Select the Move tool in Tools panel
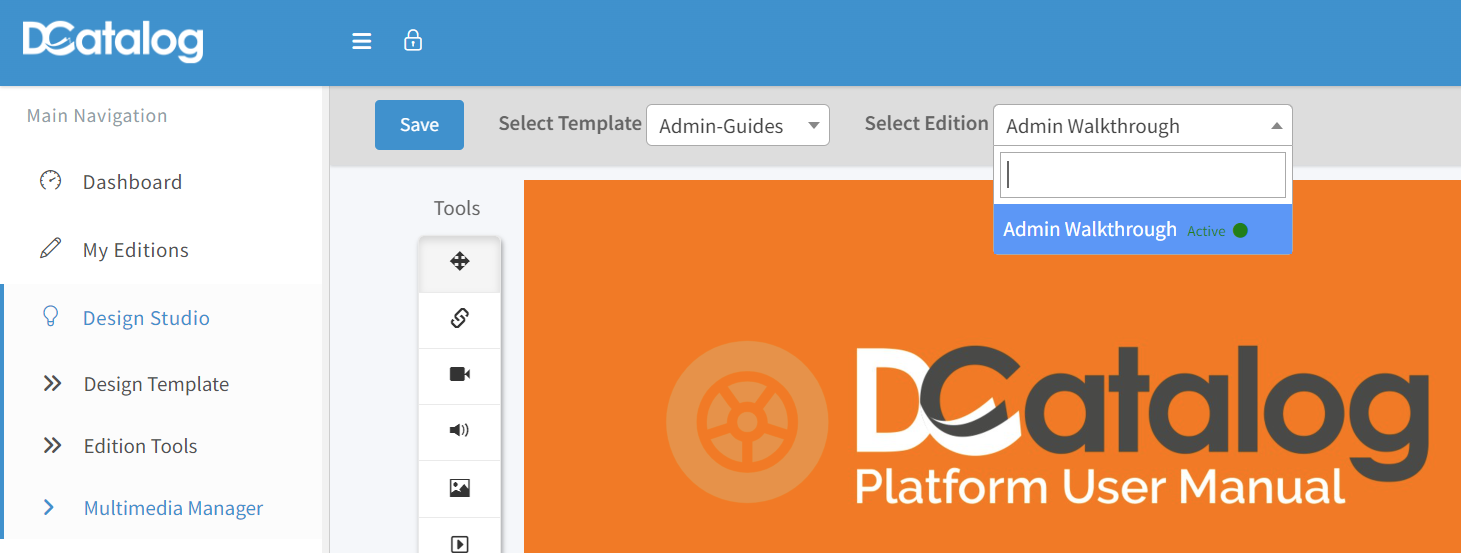This screenshot has width=1461, height=553. (x=459, y=262)
